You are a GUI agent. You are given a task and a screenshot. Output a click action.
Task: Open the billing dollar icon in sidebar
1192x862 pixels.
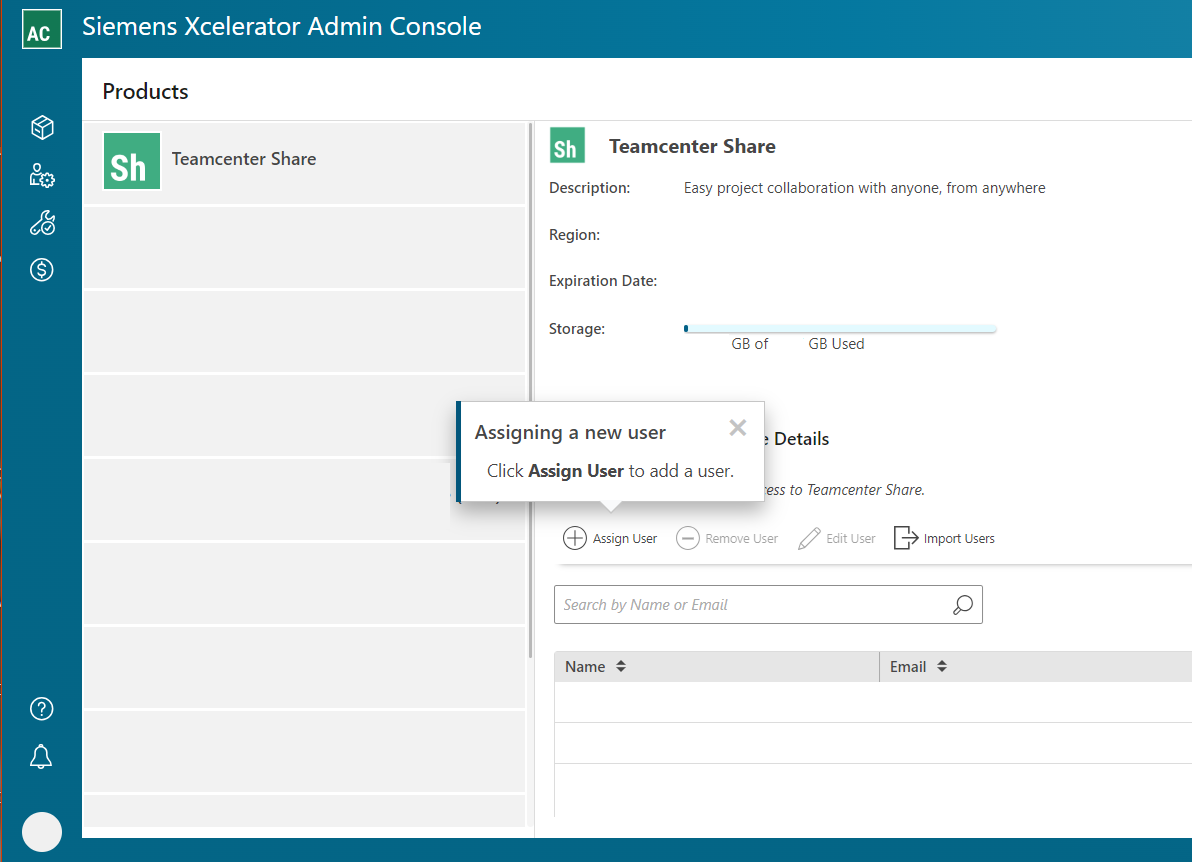point(41,269)
